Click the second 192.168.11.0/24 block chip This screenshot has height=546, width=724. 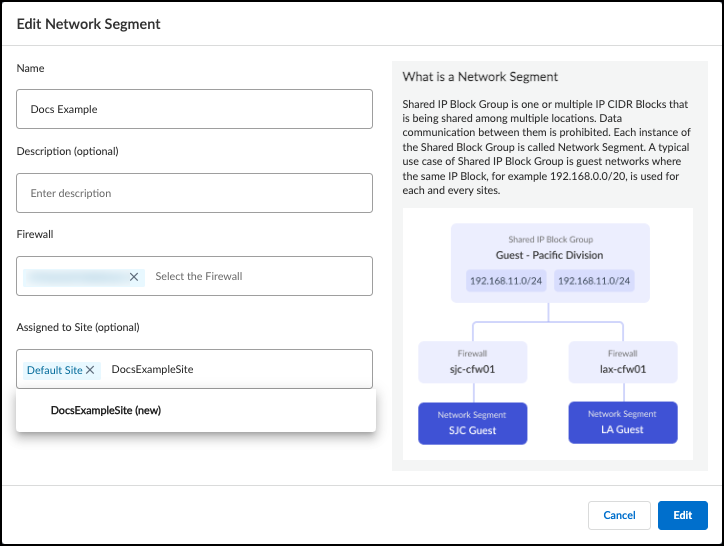click(594, 281)
